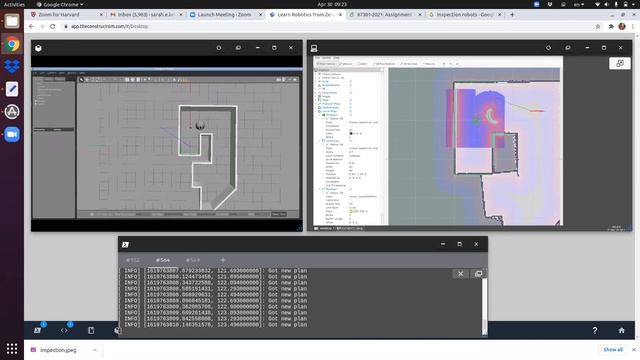Toggle the Planner Plan display checkbox
The width and height of the screenshot is (640, 360).
point(351,104)
